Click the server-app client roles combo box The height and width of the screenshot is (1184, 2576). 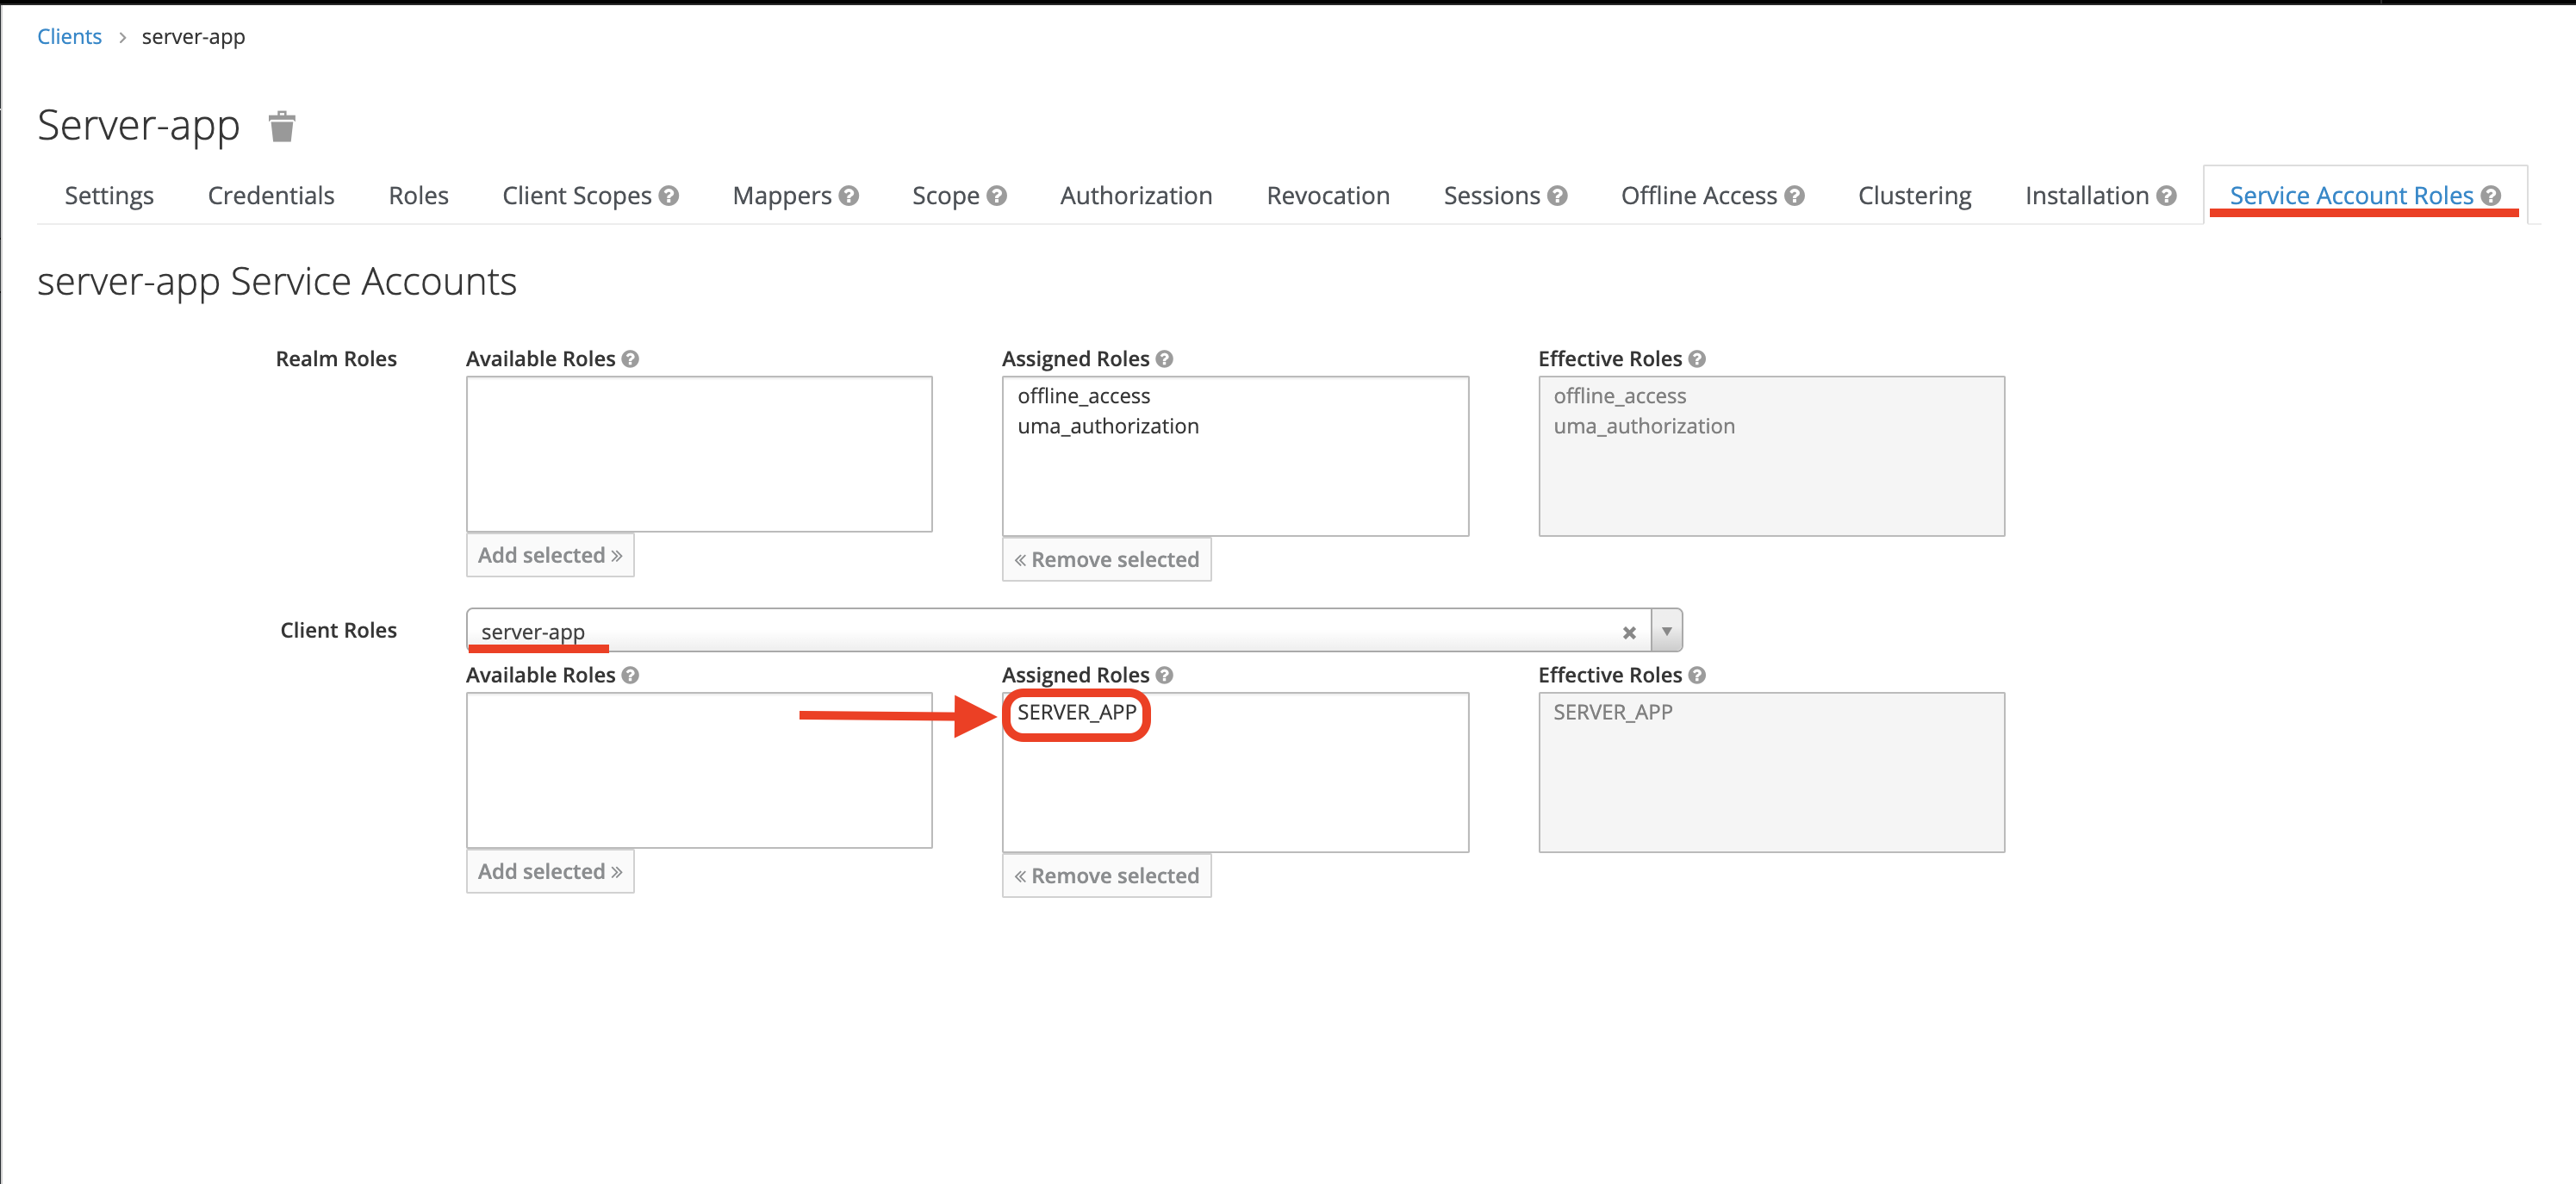coord(1040,631)
